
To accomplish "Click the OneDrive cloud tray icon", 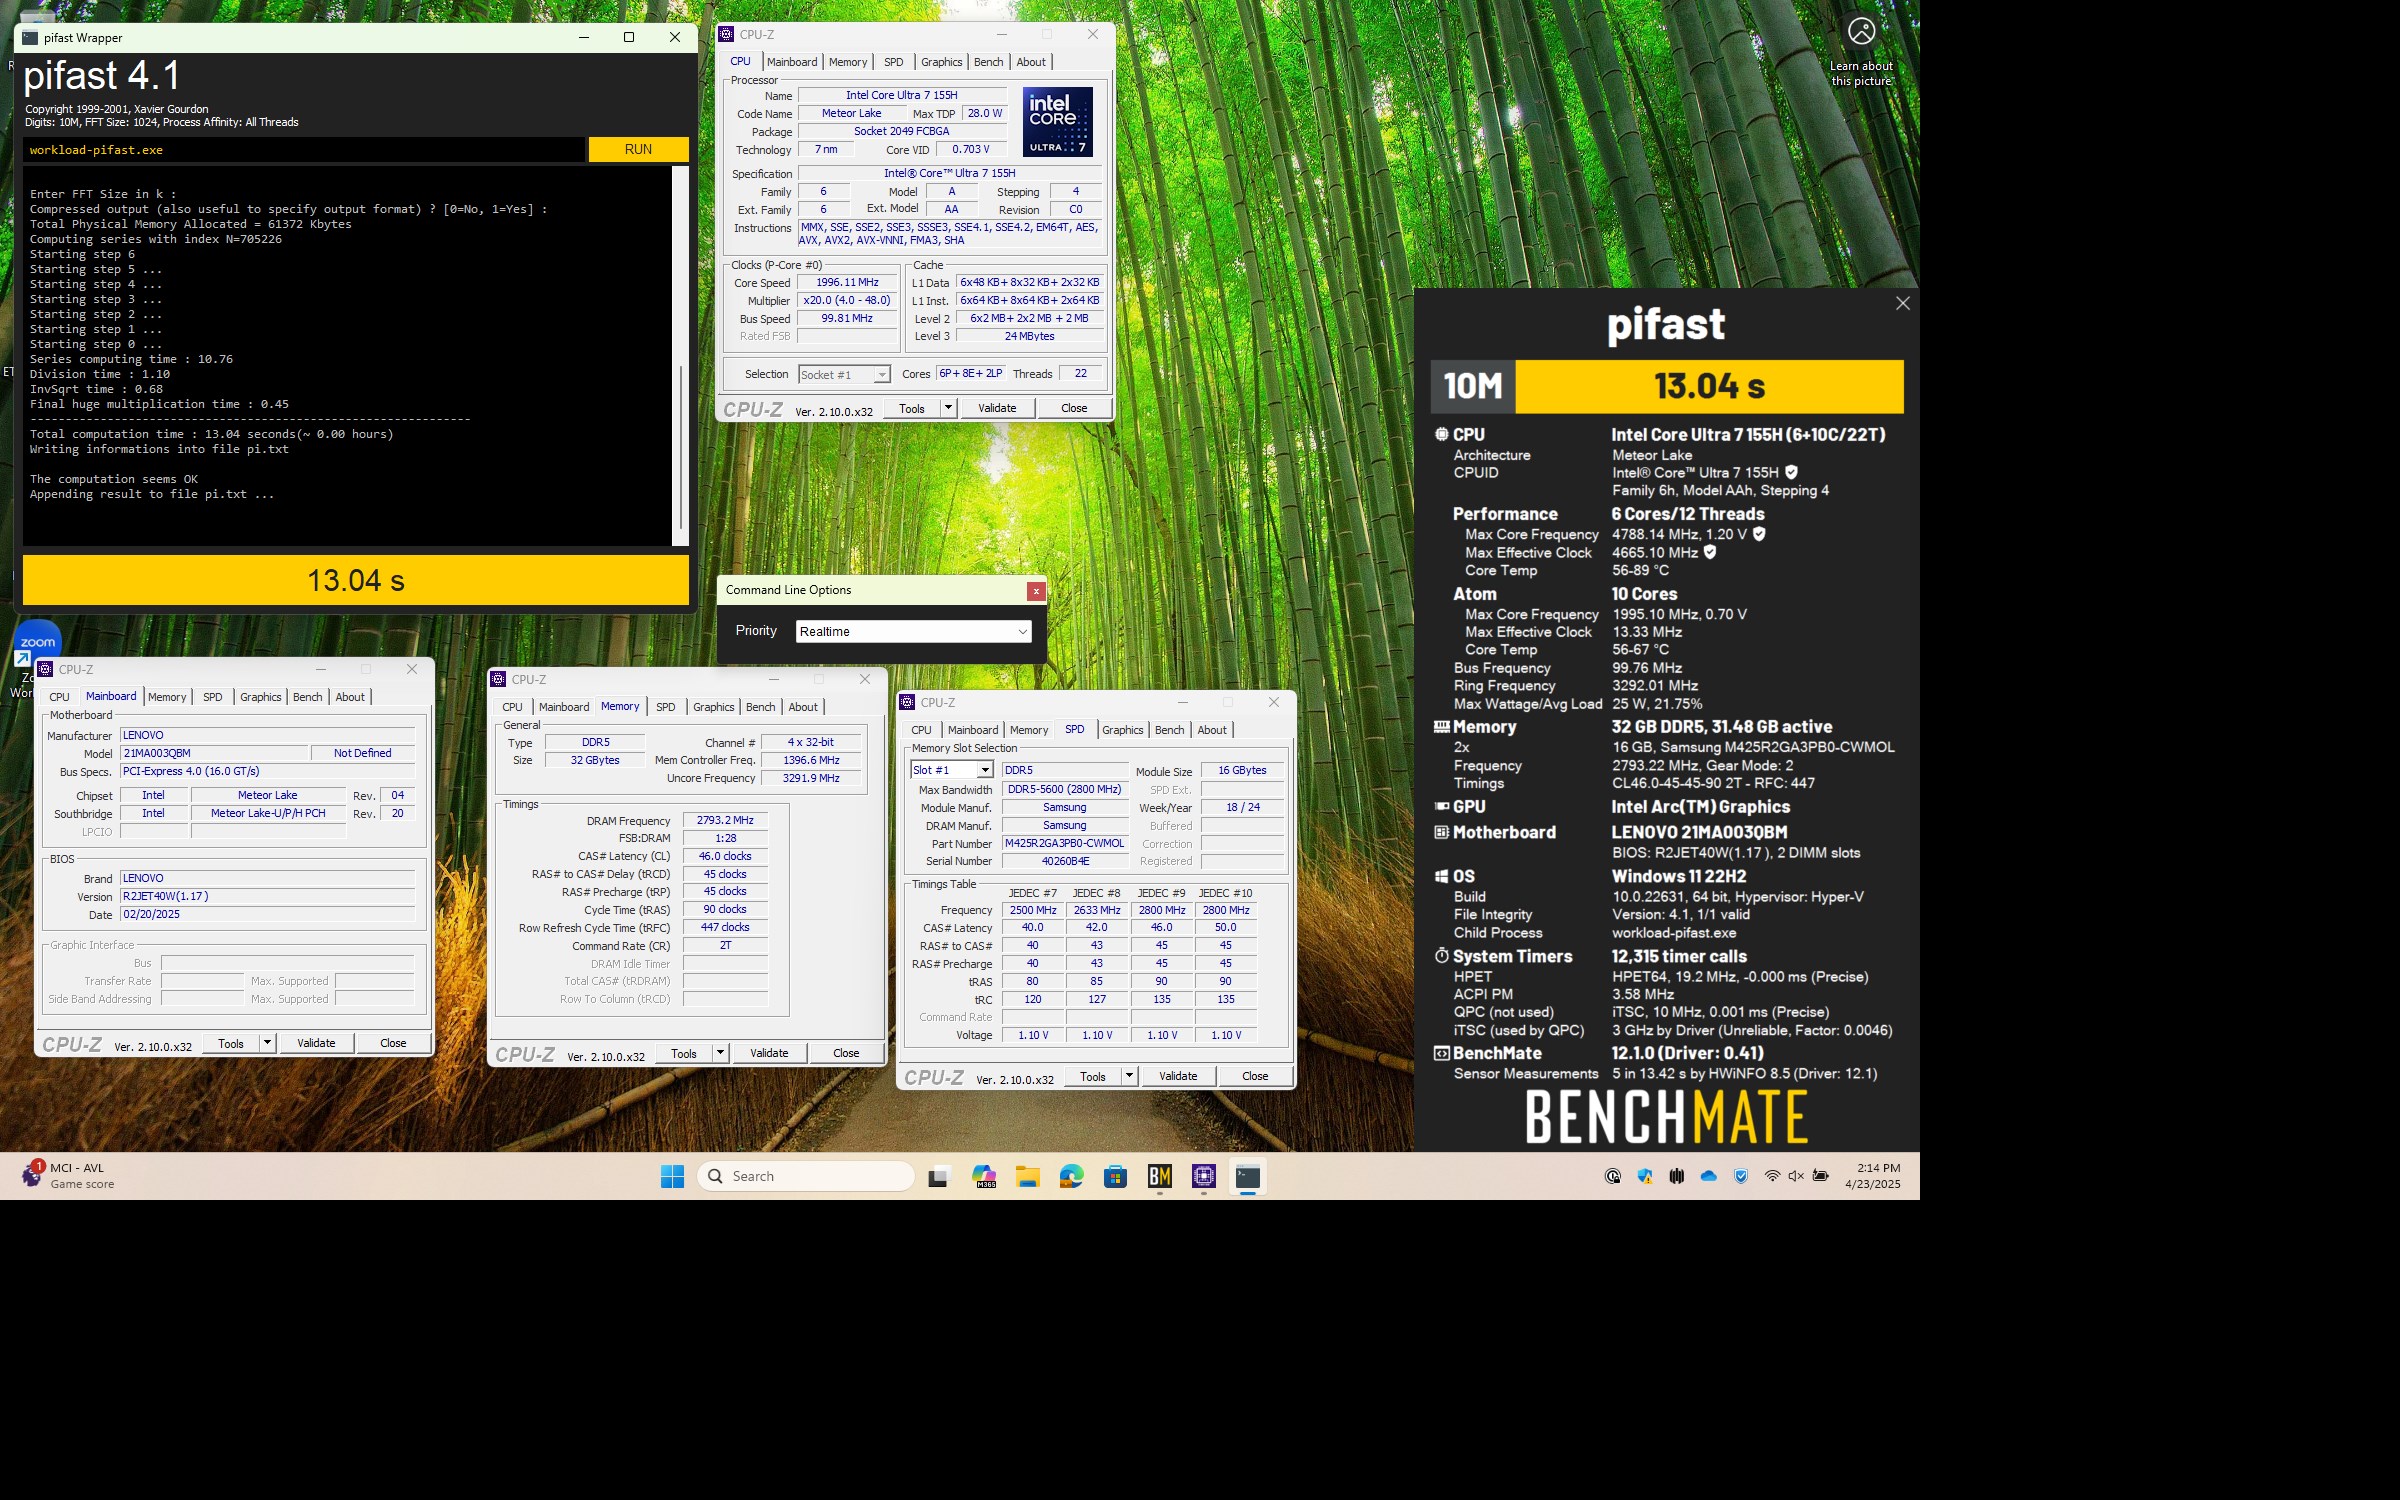I will tap(1709, 1176).
